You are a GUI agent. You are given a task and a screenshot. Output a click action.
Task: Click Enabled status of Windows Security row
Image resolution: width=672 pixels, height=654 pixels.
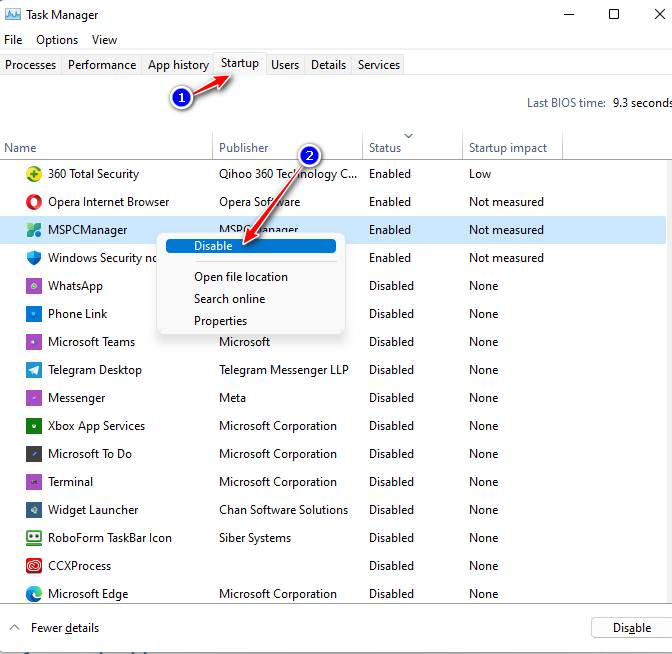390,258
